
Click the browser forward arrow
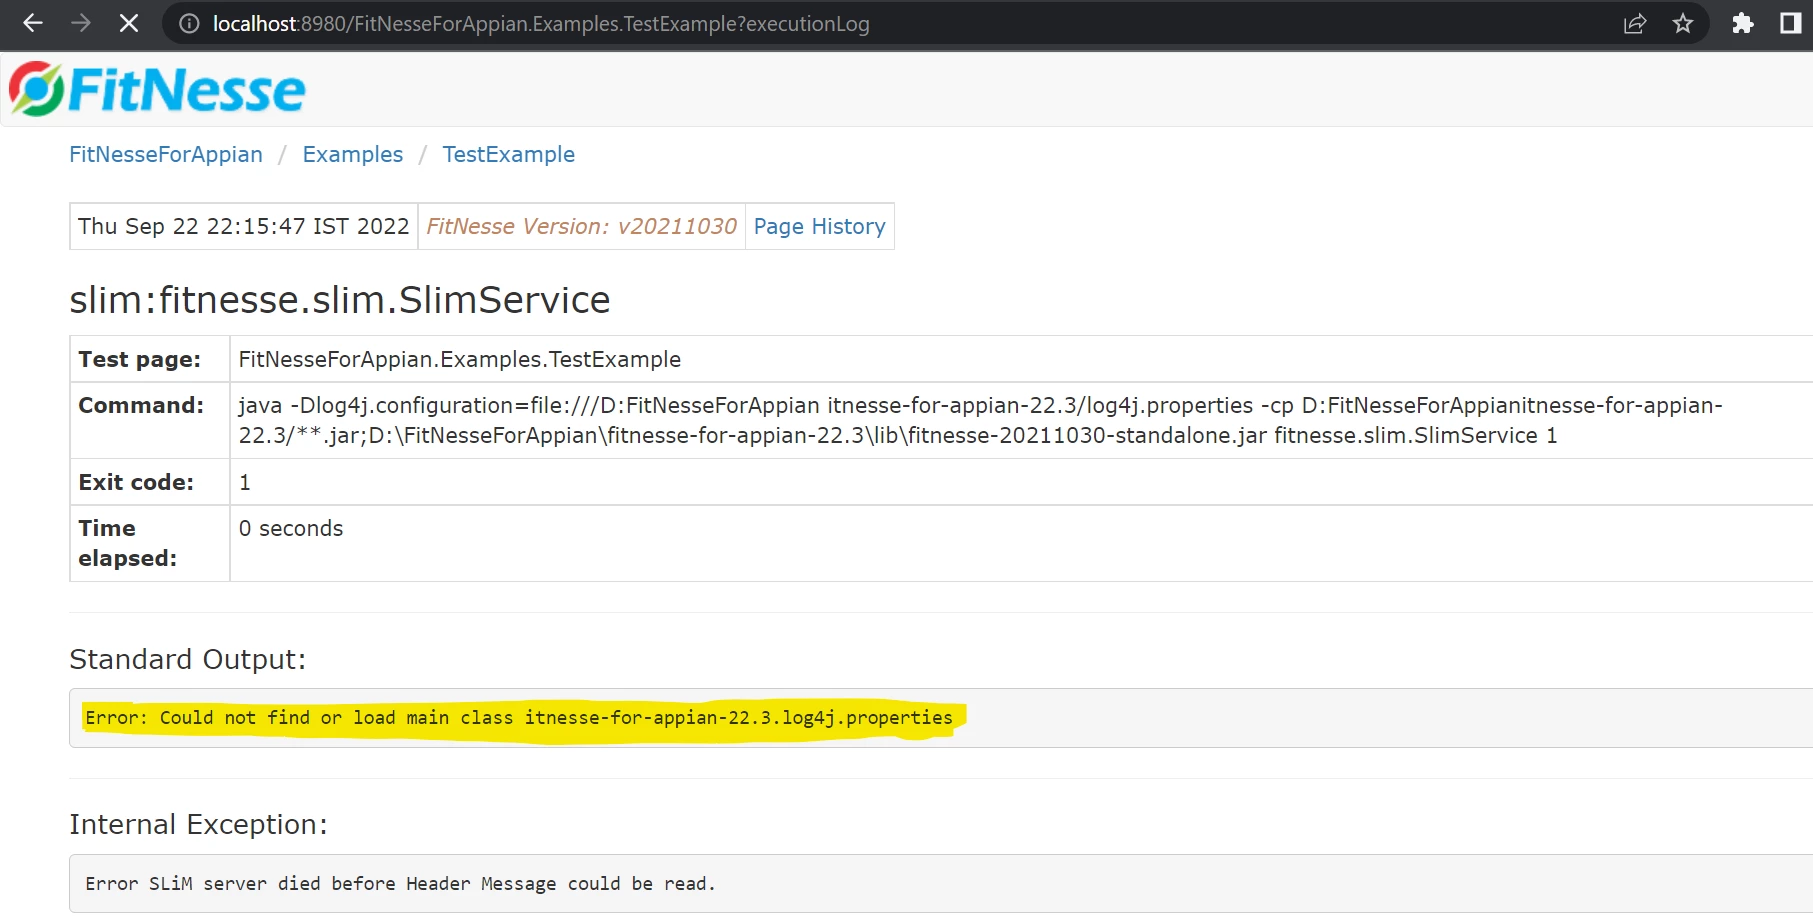(x=81, y=23)
